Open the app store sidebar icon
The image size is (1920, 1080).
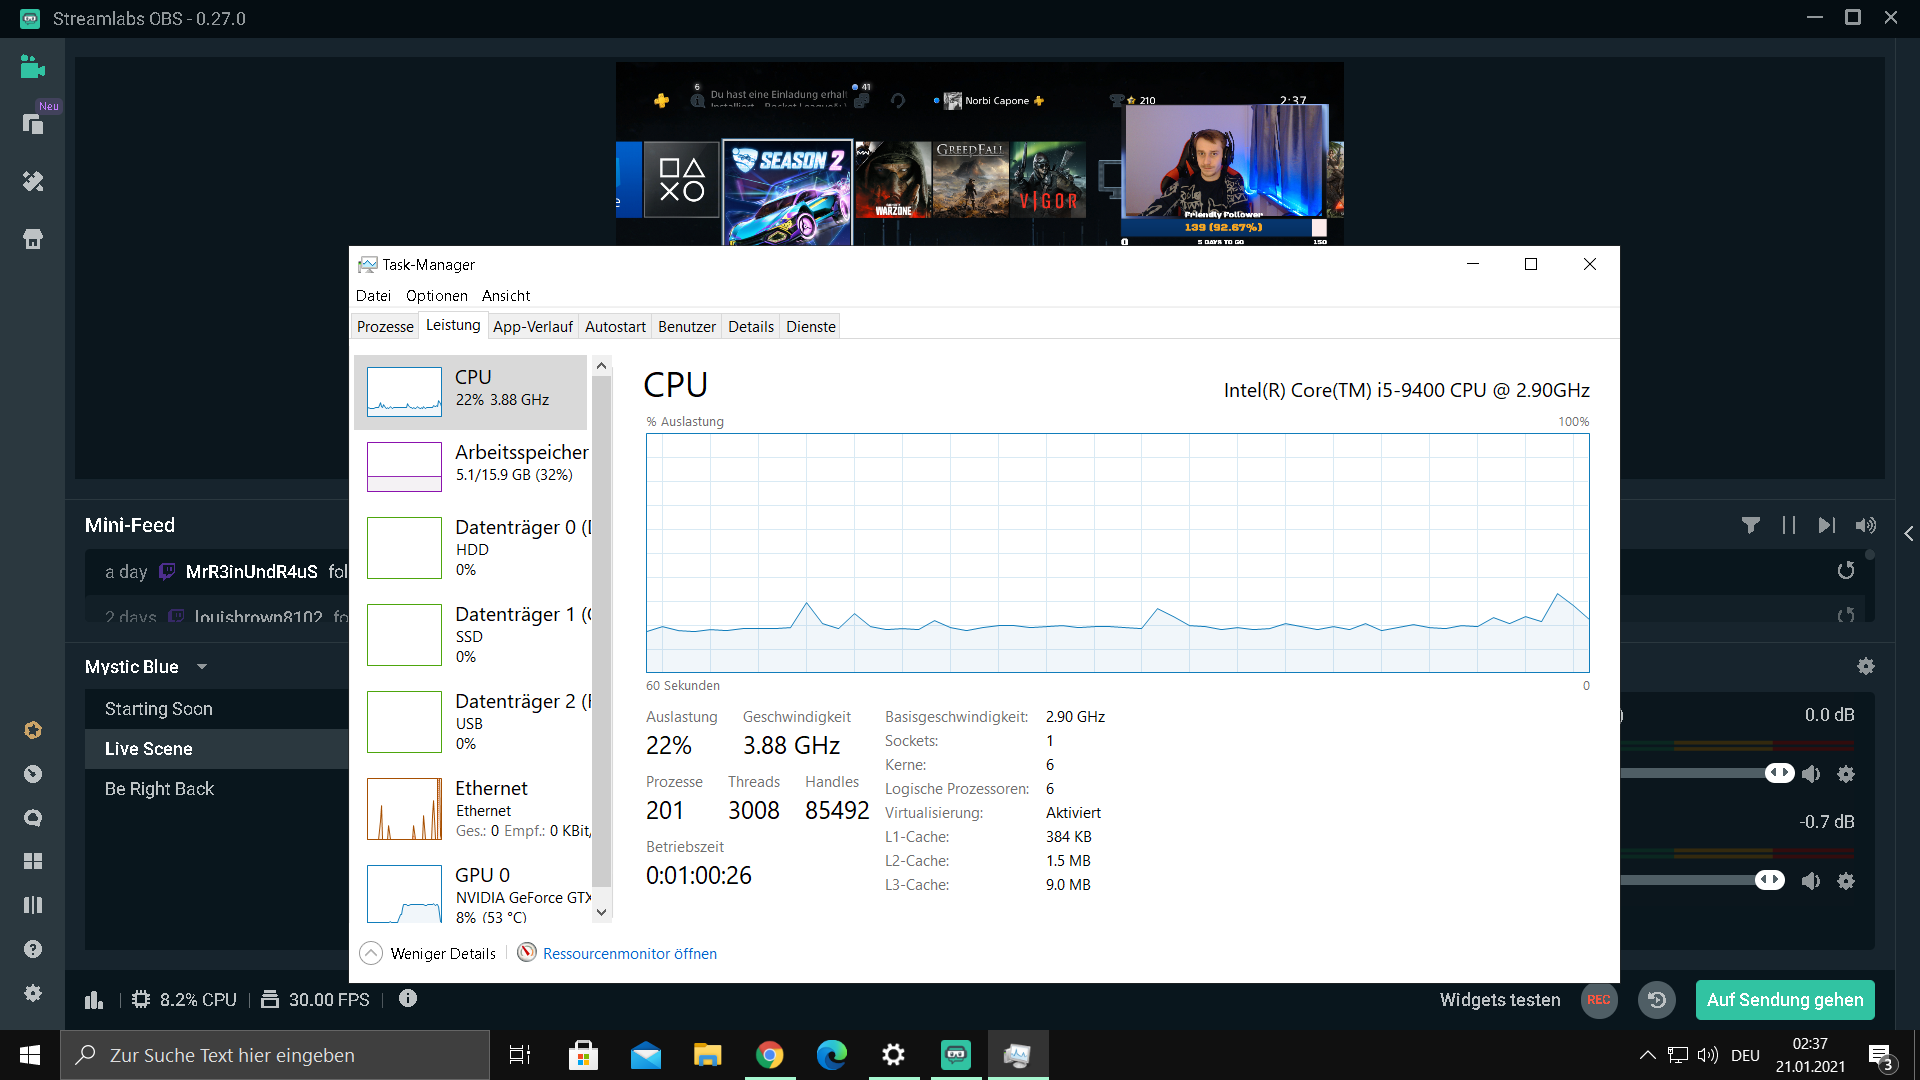point(32,239)
